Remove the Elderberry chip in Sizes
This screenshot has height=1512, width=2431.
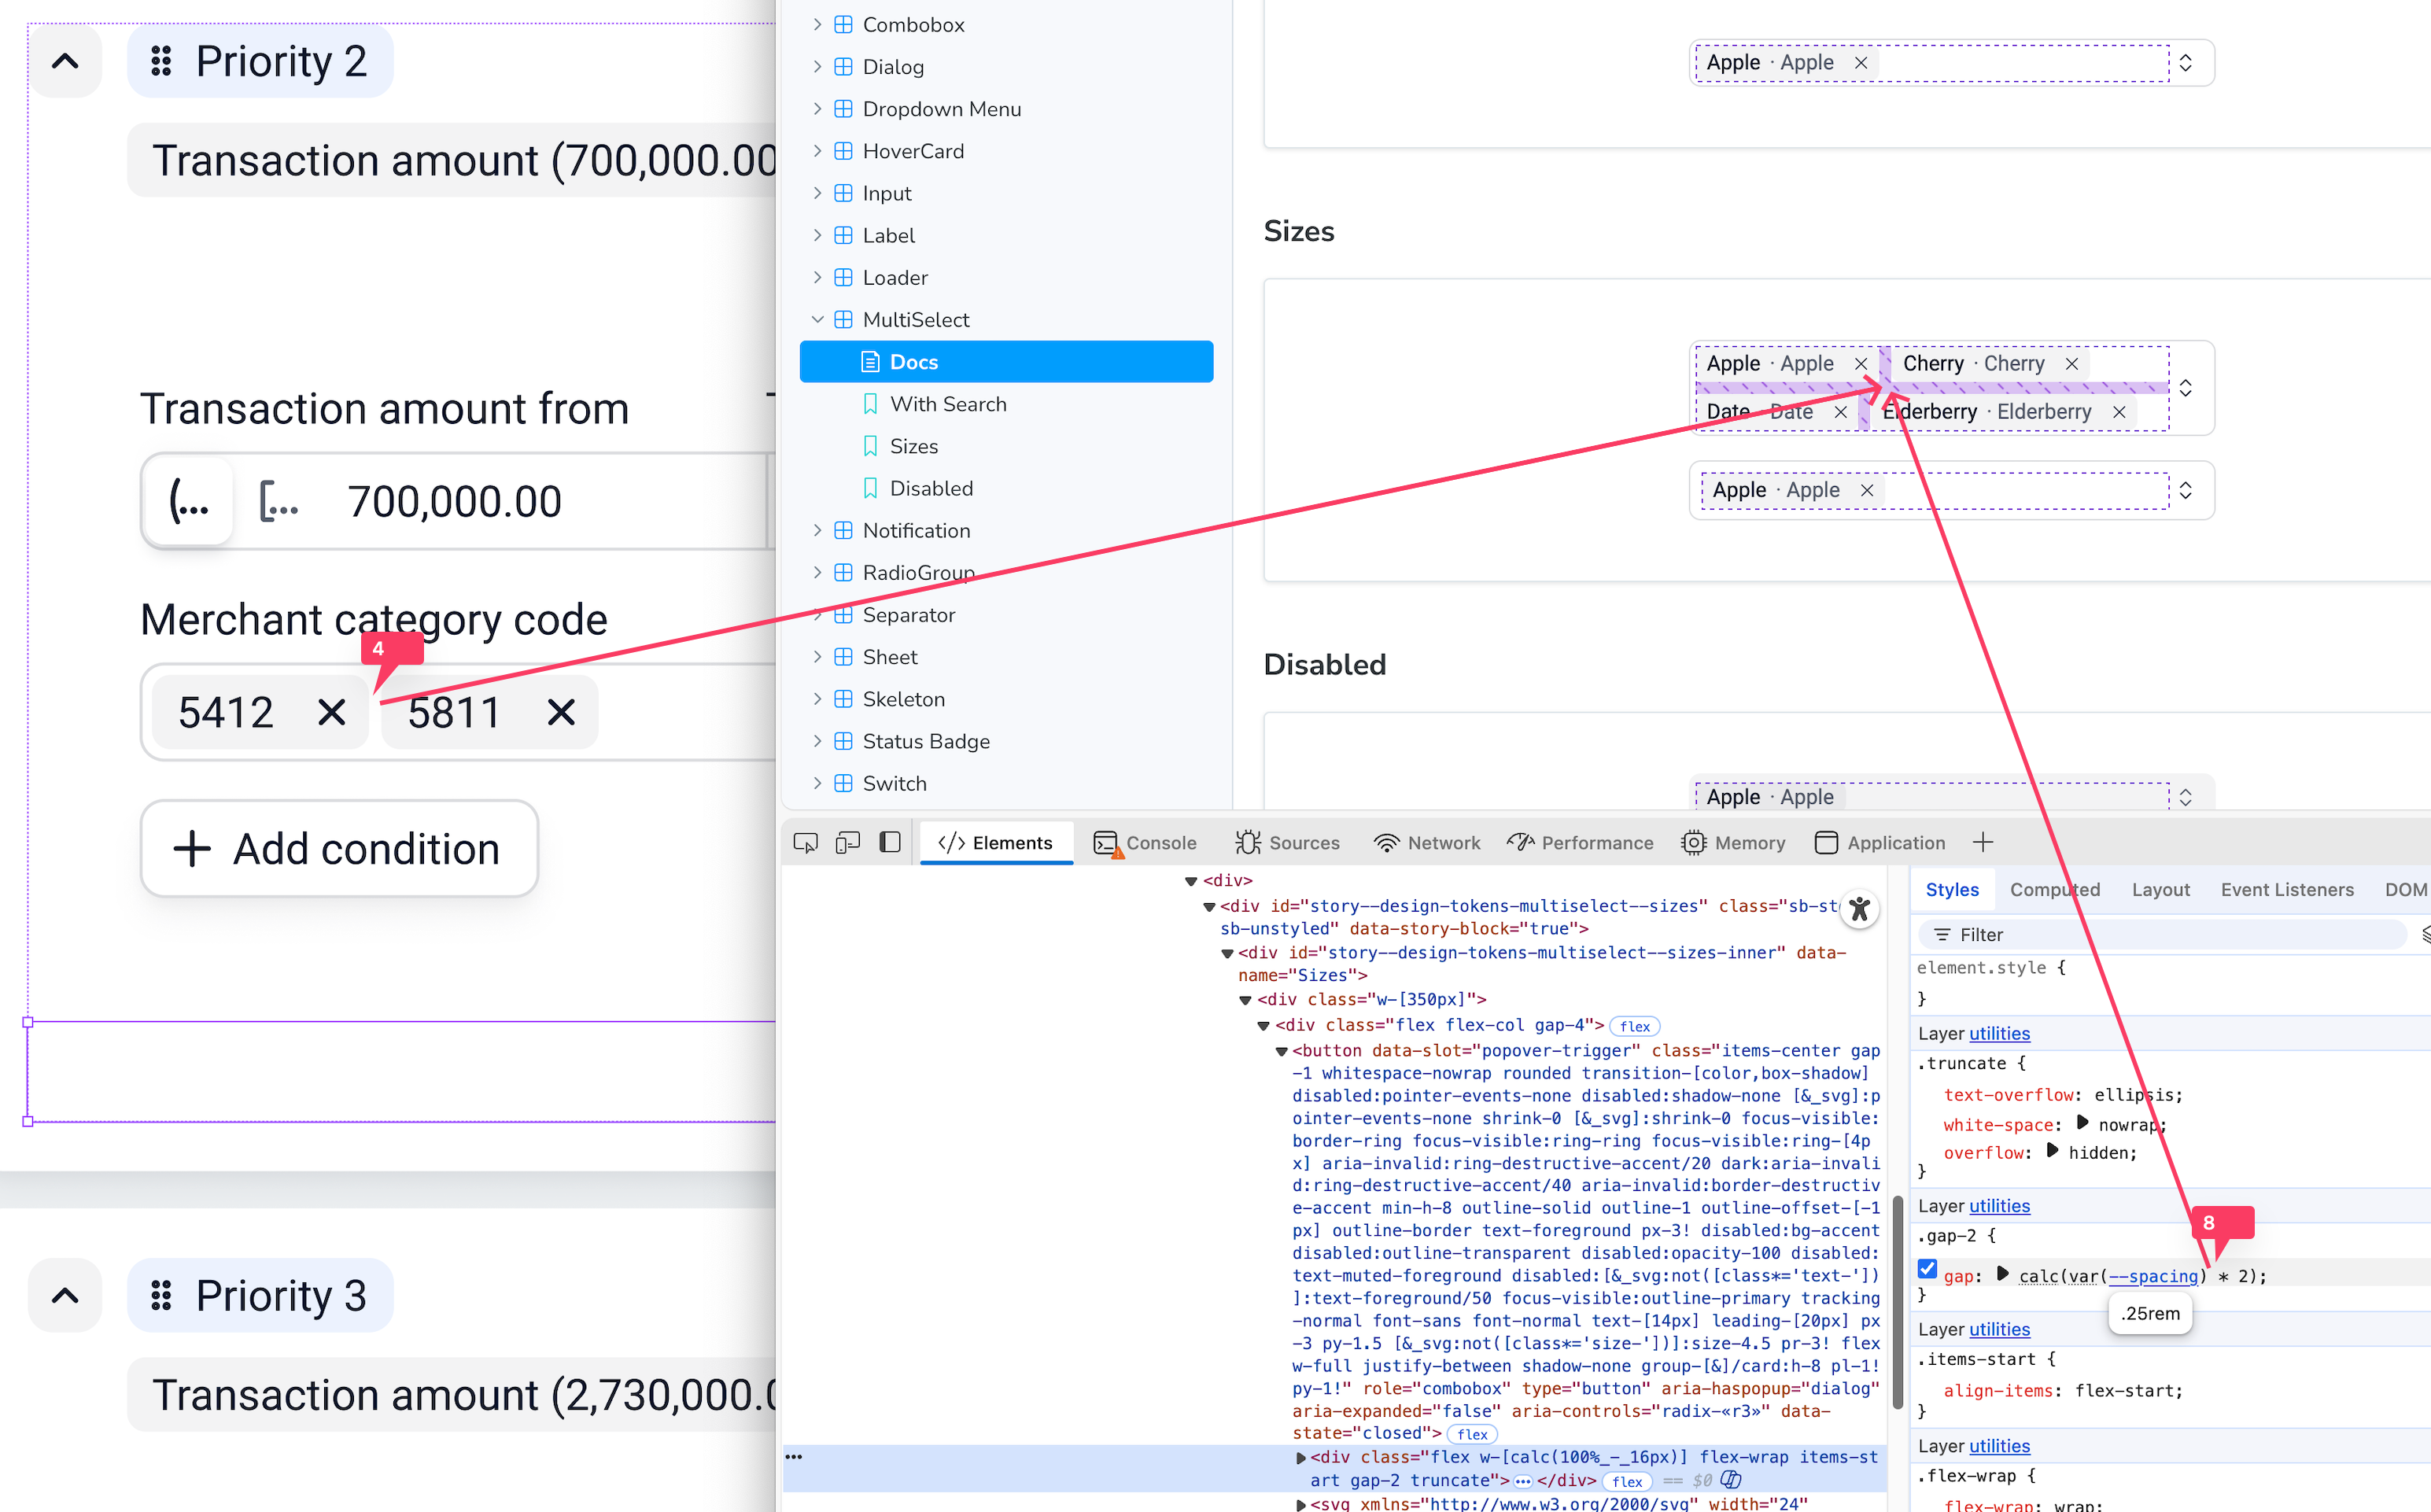coord(2118,412)
